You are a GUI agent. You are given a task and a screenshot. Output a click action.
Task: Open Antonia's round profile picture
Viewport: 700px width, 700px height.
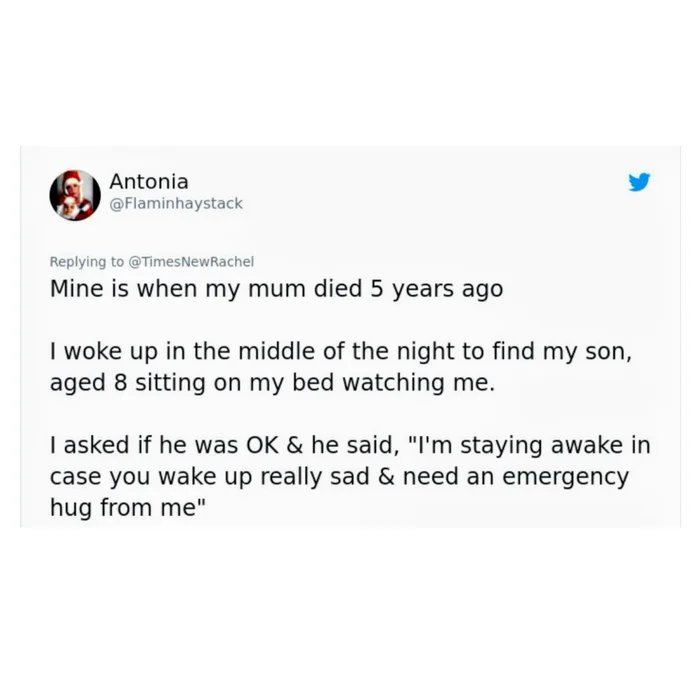(75, 195)
